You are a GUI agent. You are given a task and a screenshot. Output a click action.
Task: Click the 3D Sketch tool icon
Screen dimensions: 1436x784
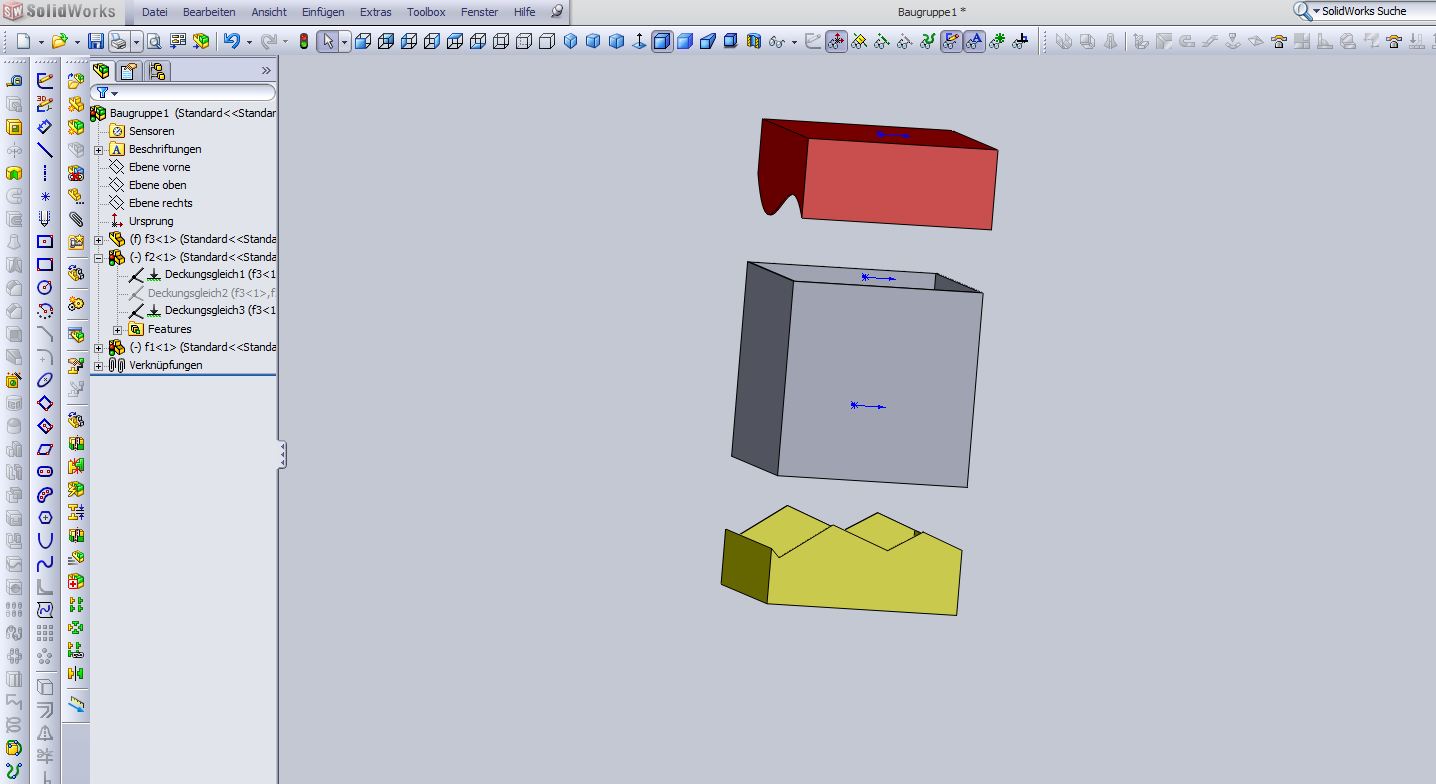click(45, 104)
